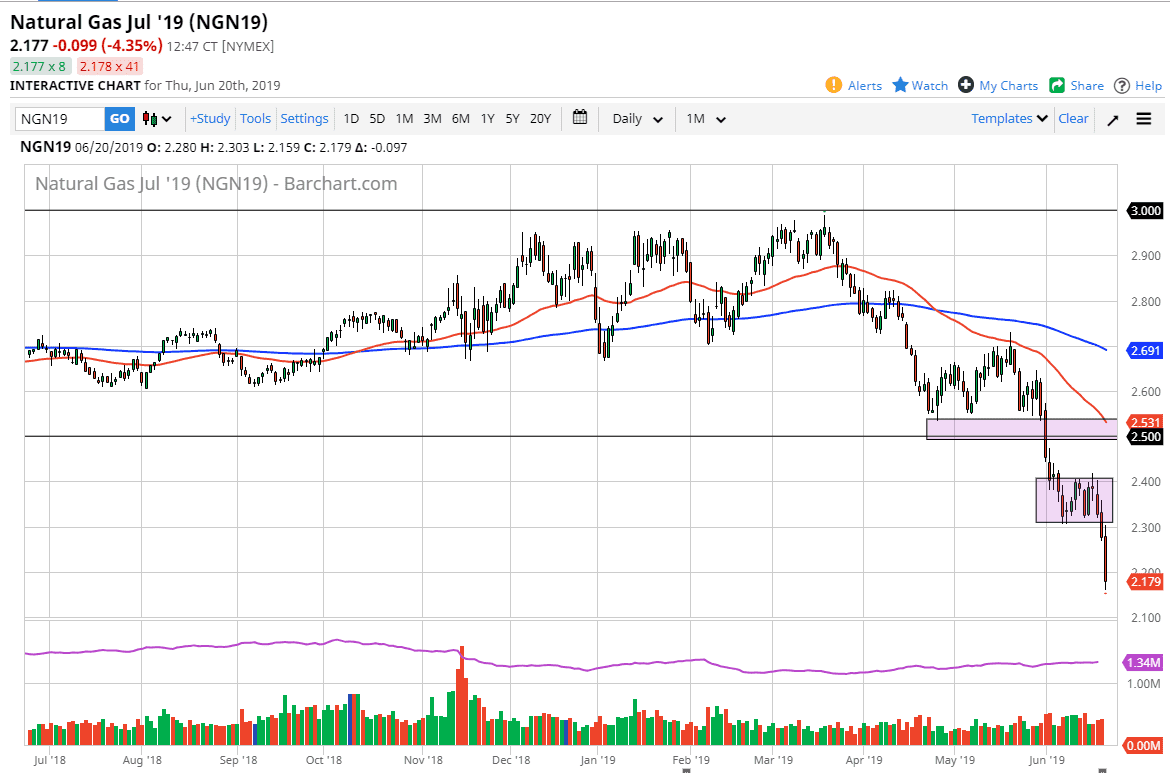Select the 5Y time range
This screenshot has height=773, width=1170.
[x=512, y=119]
